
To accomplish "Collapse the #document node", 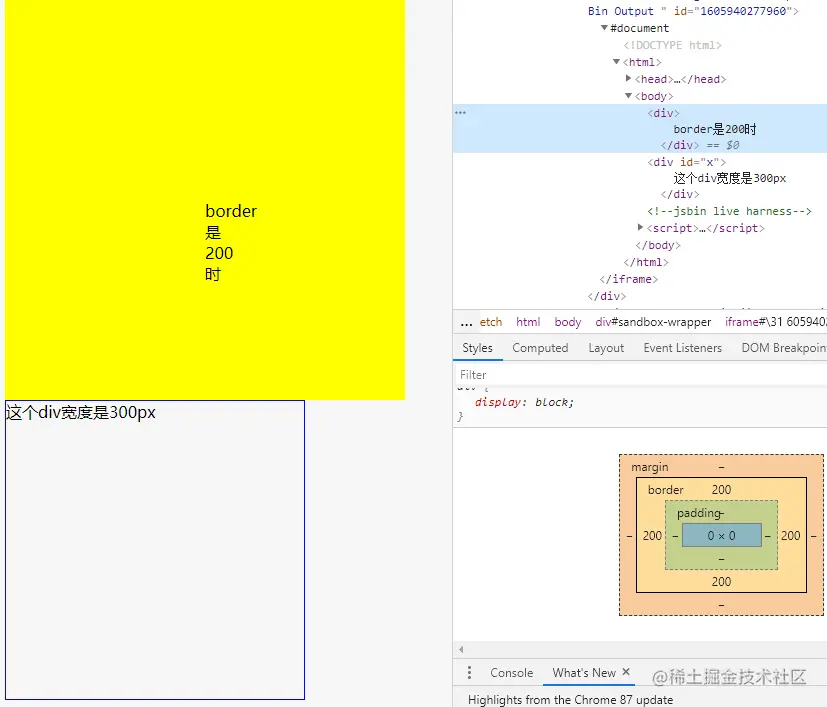I will (604, 27).
